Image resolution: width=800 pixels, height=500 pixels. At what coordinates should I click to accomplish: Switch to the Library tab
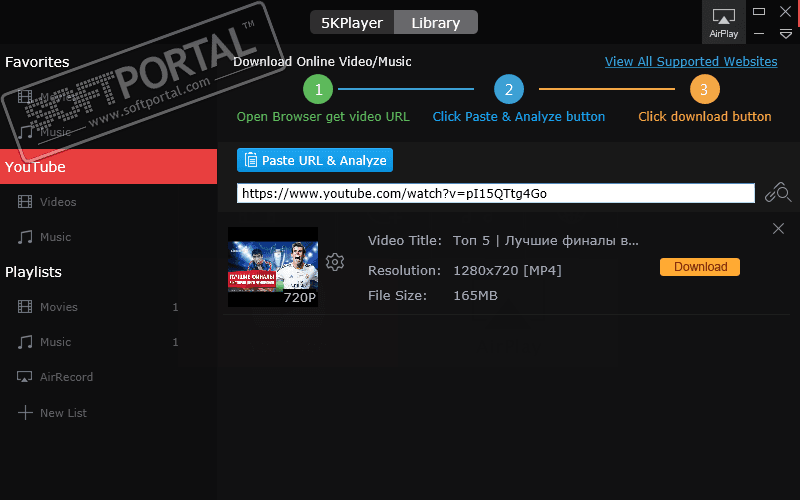(436, 22)
